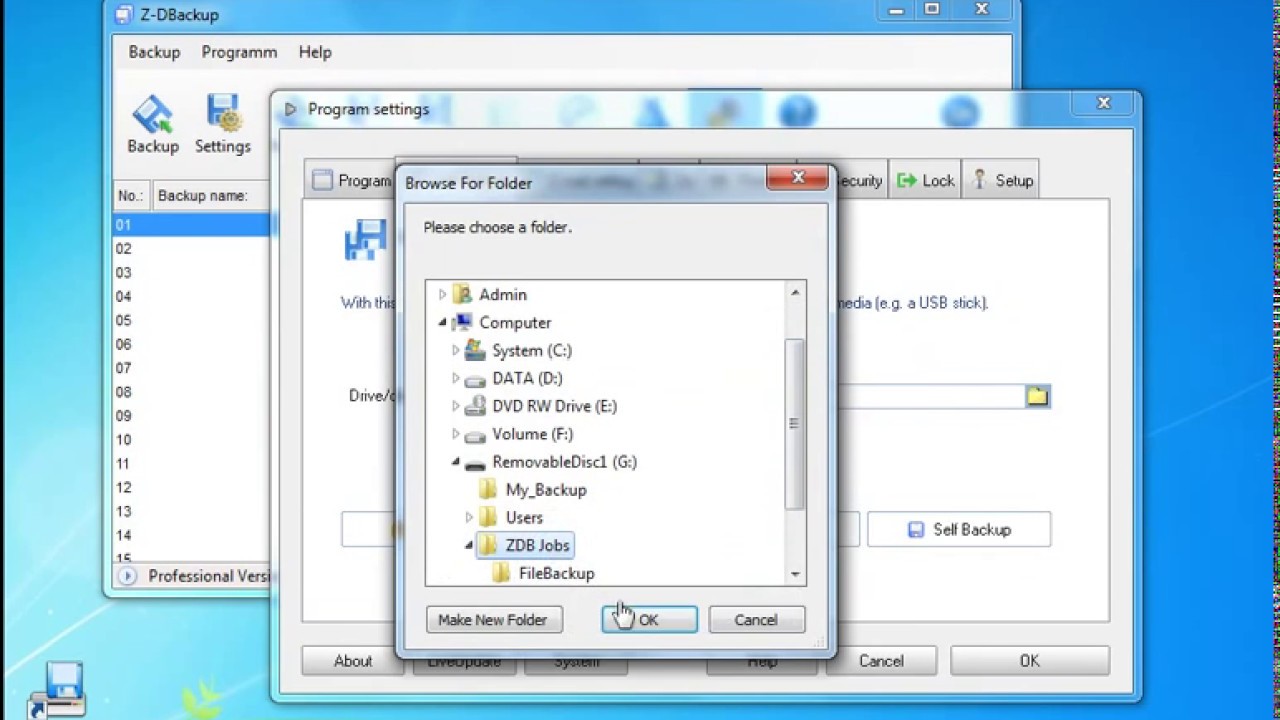This screenshot has height=720, width=1280.
Task: Select backup row 08
Action: (192, 392)
